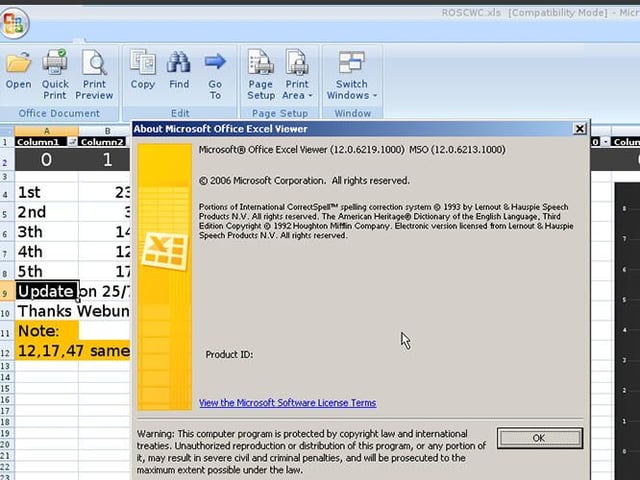Click the Window group label

(353, 113)
